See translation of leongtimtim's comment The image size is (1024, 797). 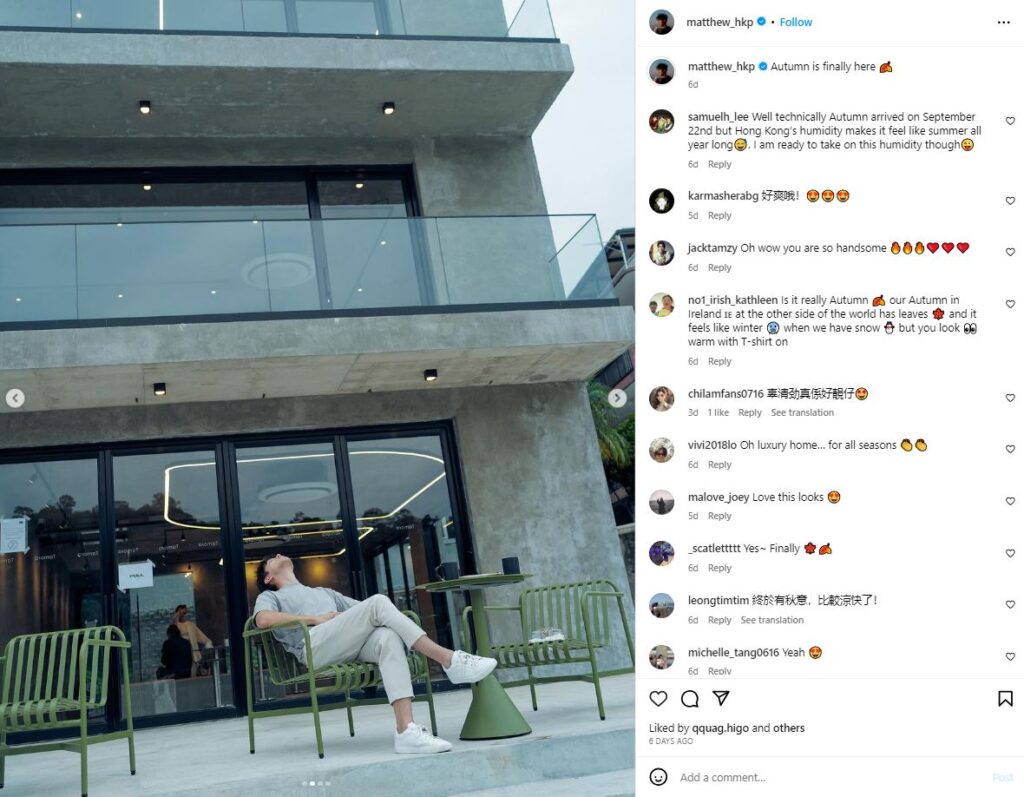pos(772,620)
